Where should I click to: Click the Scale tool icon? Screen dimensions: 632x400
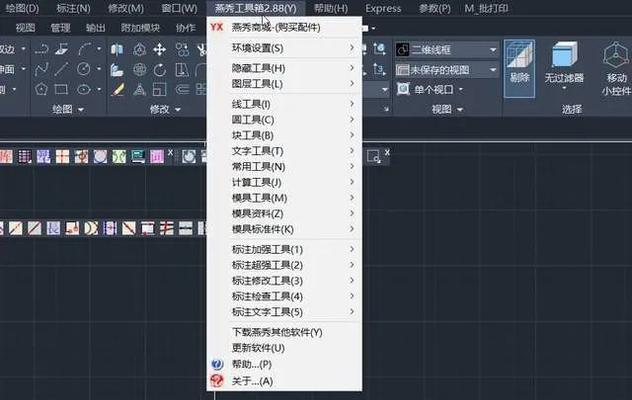point(160,89)
